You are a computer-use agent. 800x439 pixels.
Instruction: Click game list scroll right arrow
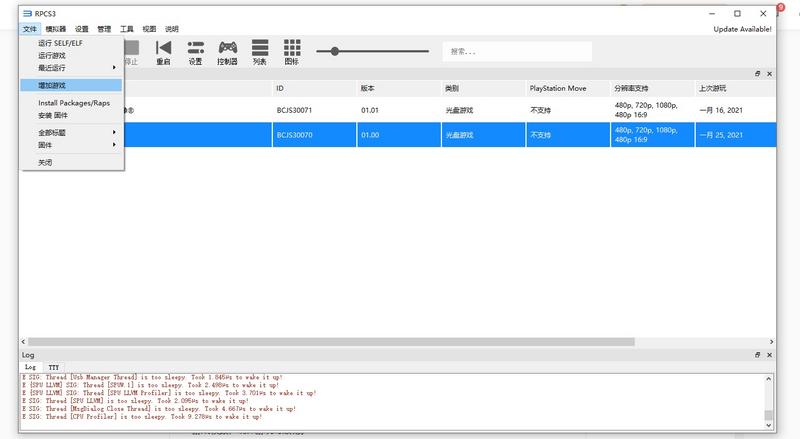[x=771, y=342]
